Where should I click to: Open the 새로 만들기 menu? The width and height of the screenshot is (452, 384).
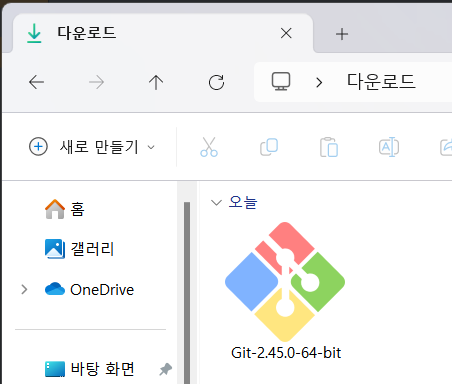92,147
